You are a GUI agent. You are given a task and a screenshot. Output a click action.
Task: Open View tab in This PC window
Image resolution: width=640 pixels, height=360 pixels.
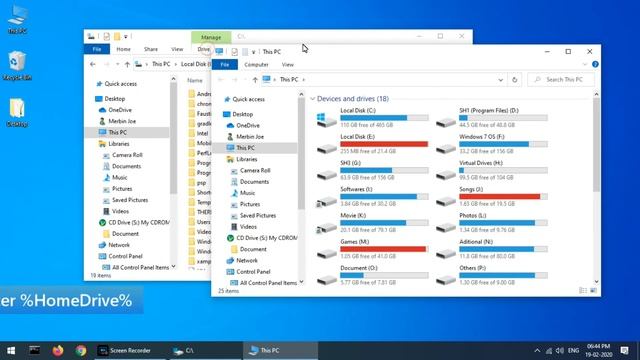click(288, 64)
